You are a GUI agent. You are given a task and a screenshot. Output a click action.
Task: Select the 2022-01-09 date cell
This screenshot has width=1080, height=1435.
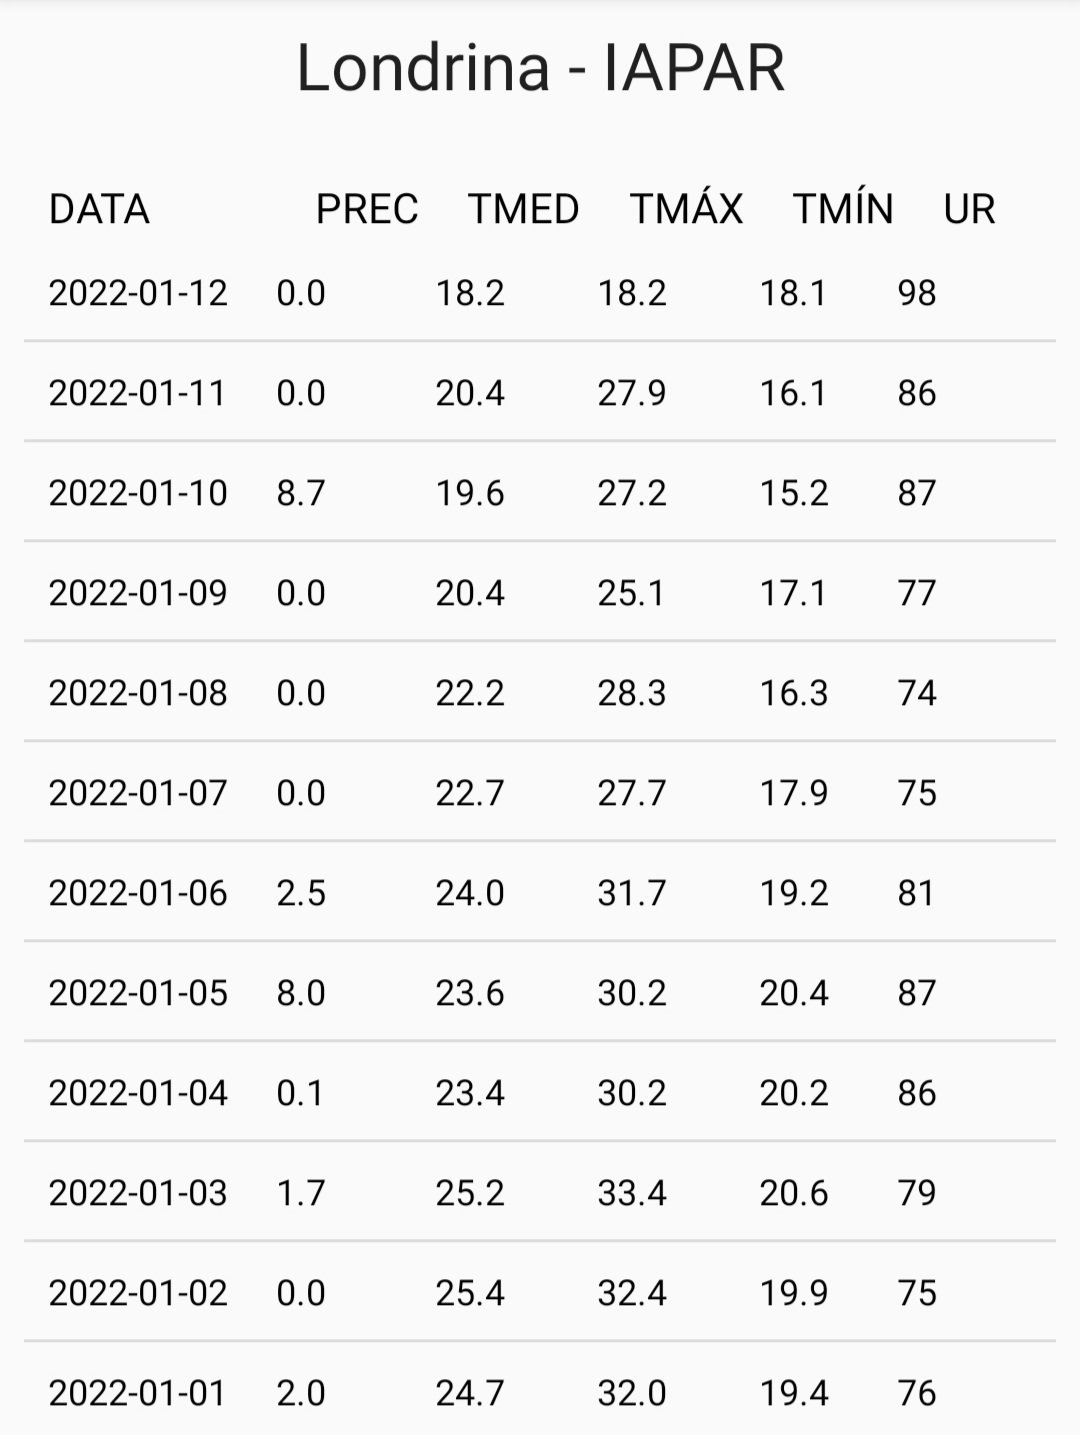(x=138, y=593)
